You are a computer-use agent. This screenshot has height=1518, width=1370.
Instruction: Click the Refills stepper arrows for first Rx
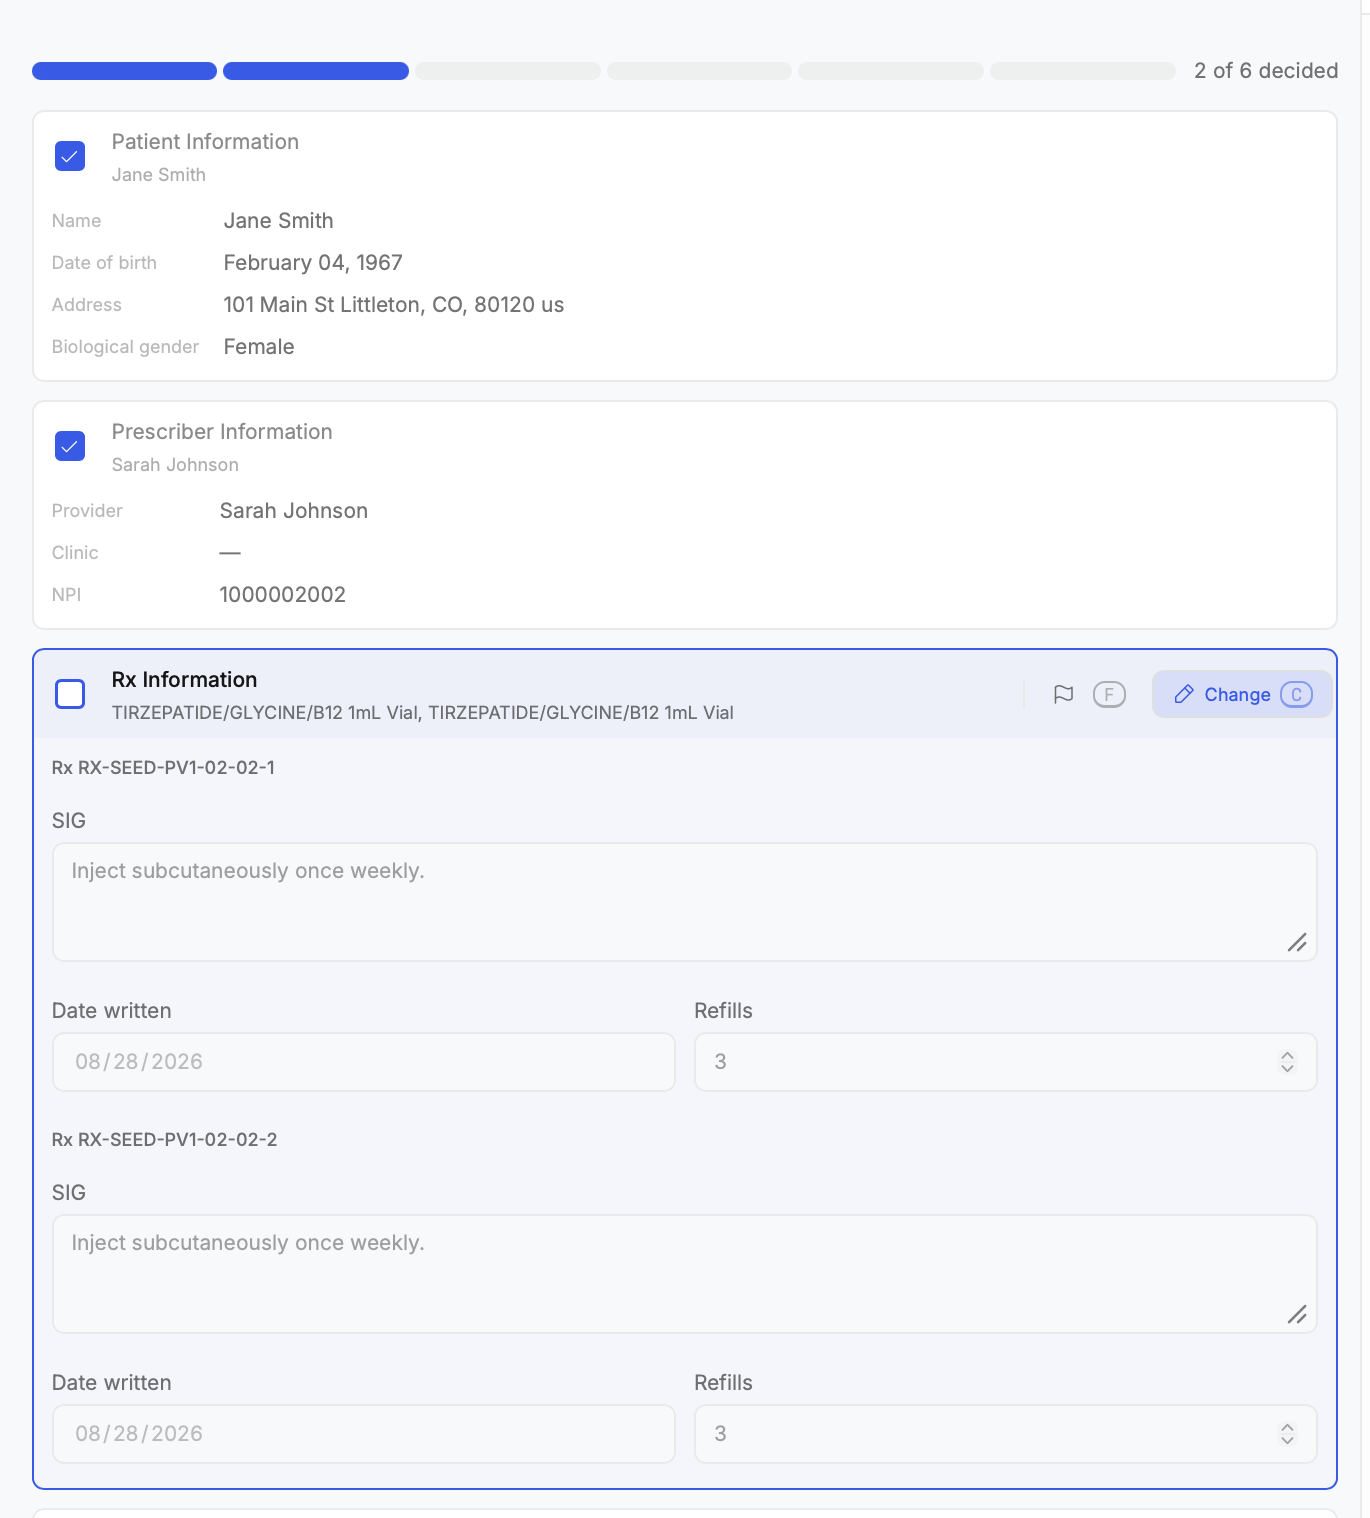coord(1287,1062)
